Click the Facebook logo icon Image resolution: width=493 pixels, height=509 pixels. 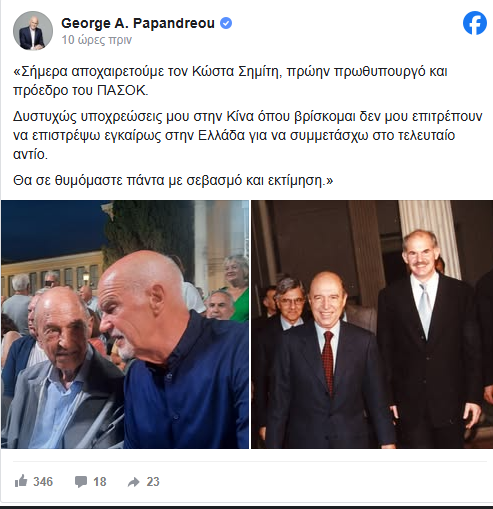pos(475,23)
